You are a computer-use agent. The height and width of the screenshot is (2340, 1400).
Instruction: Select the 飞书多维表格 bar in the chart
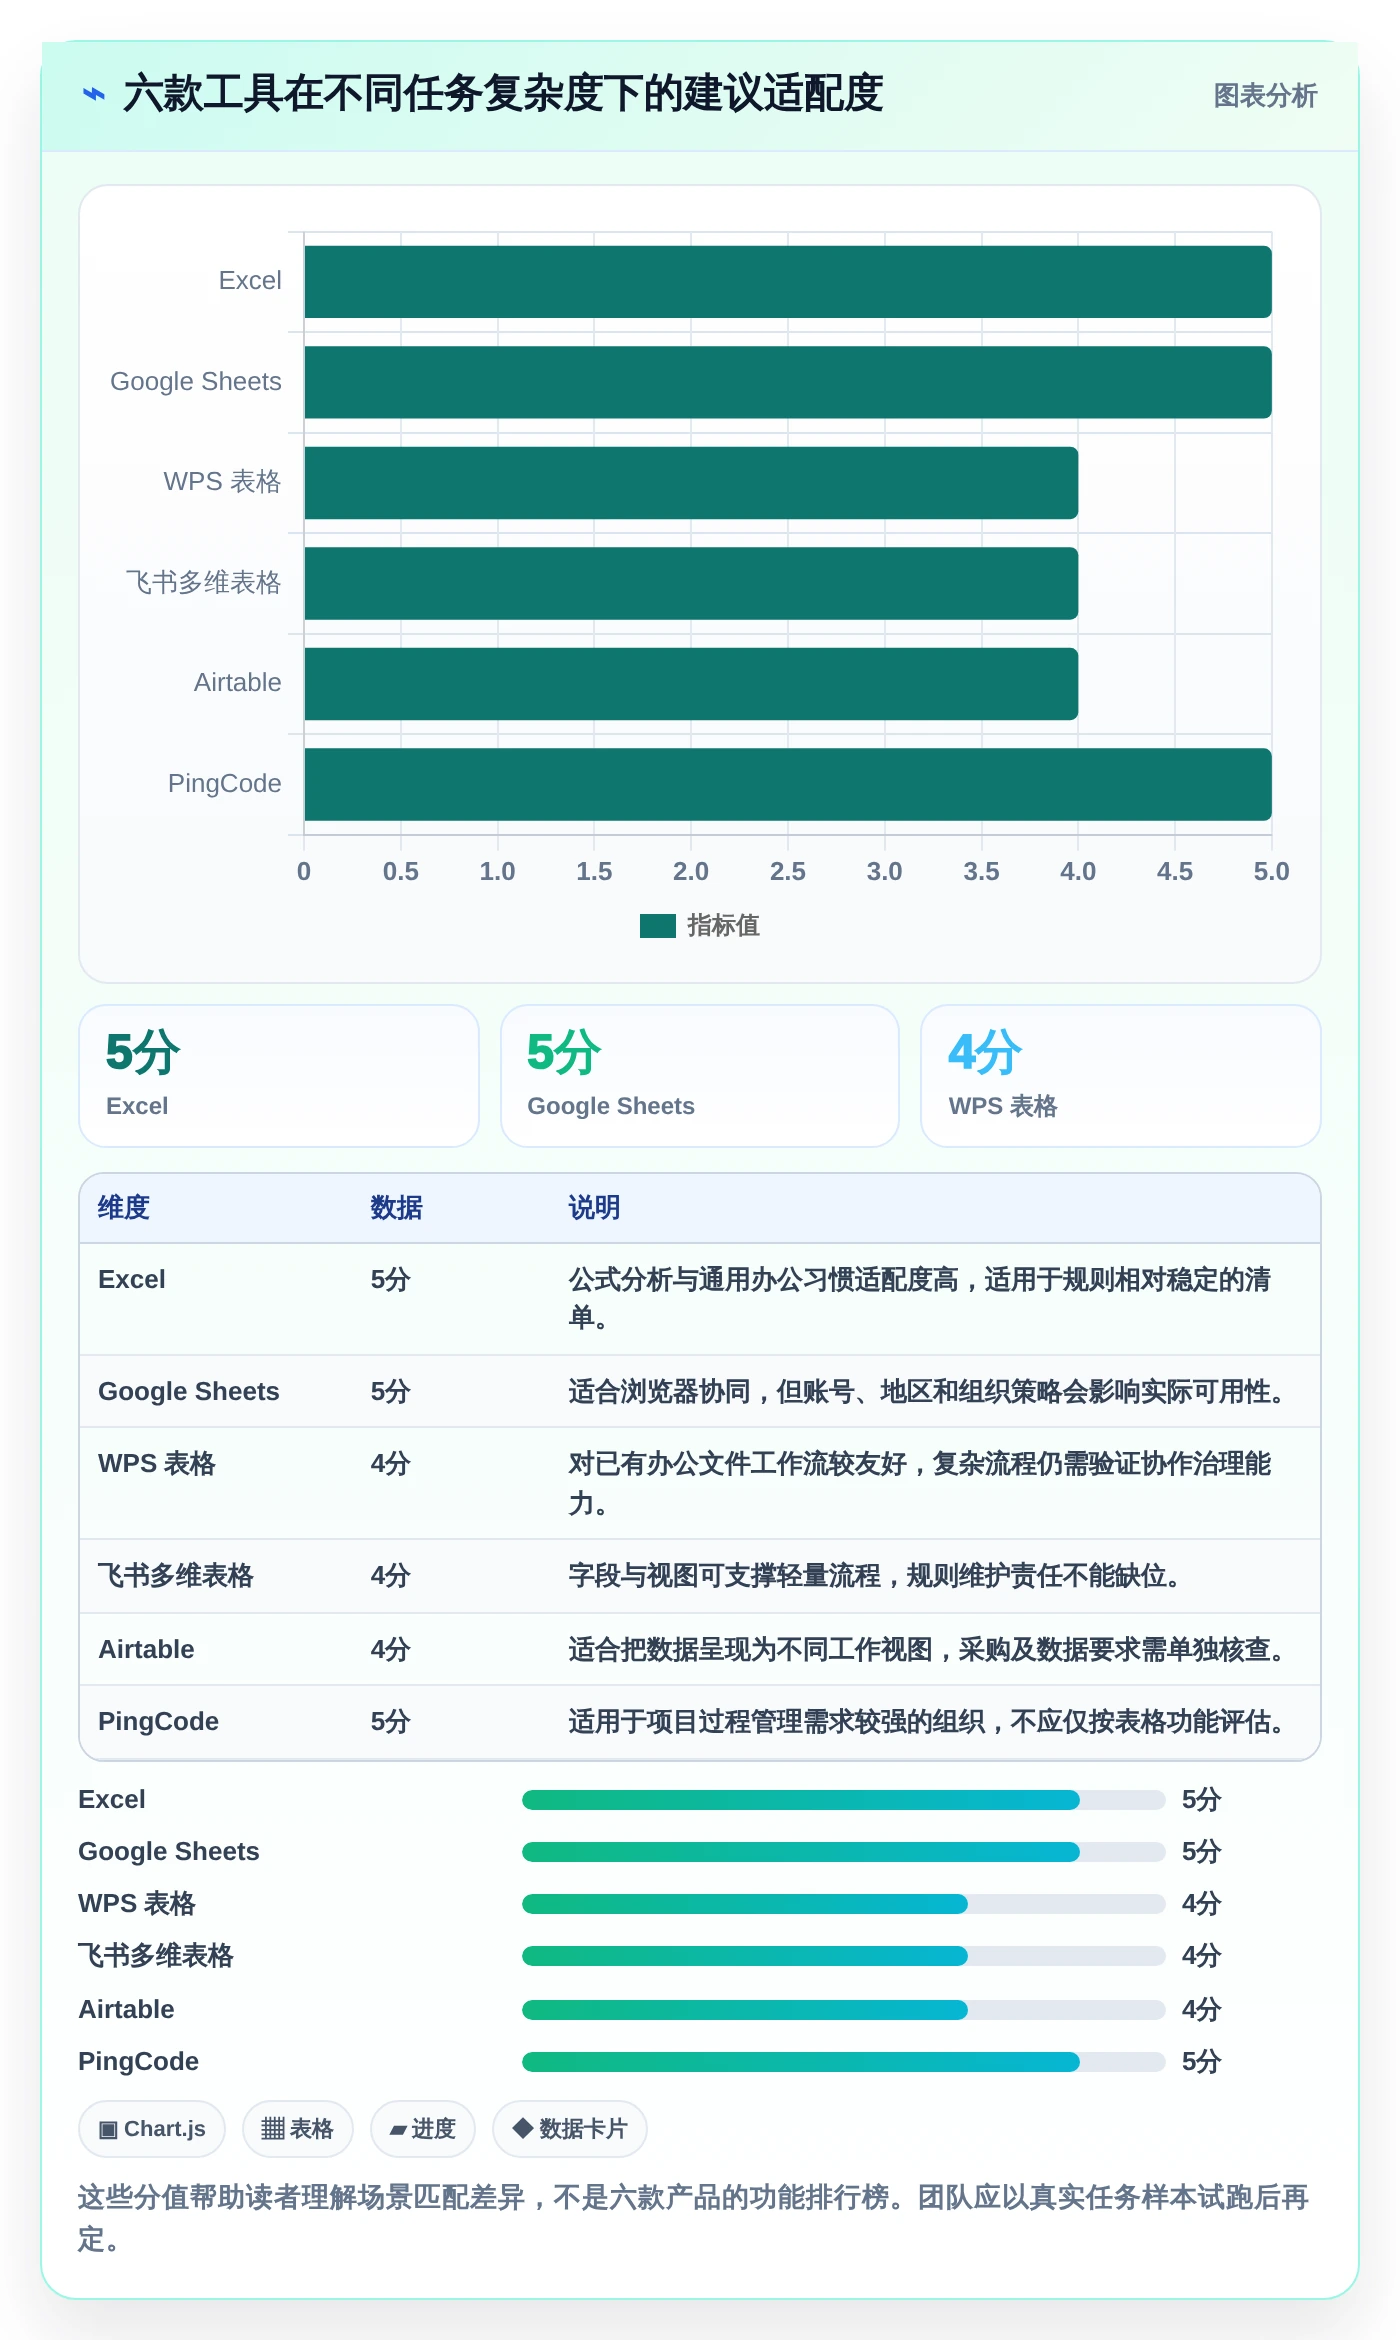tap(691, 583)
